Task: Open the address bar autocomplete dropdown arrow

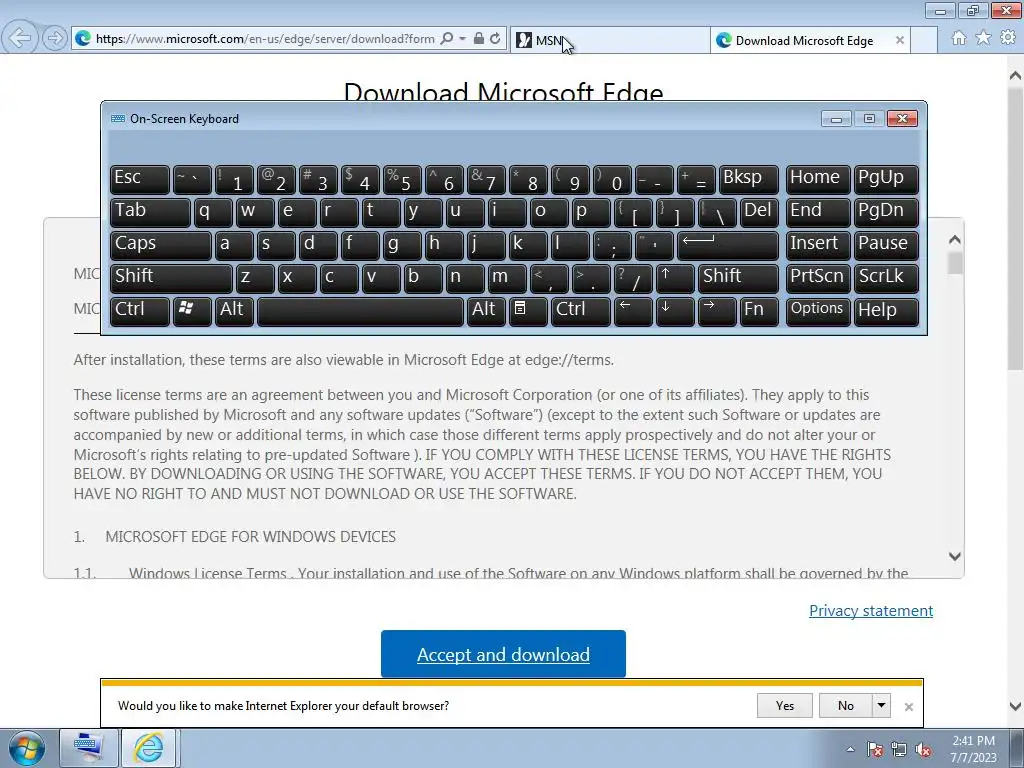Action: pyautogui.click(x=462, y=39)
